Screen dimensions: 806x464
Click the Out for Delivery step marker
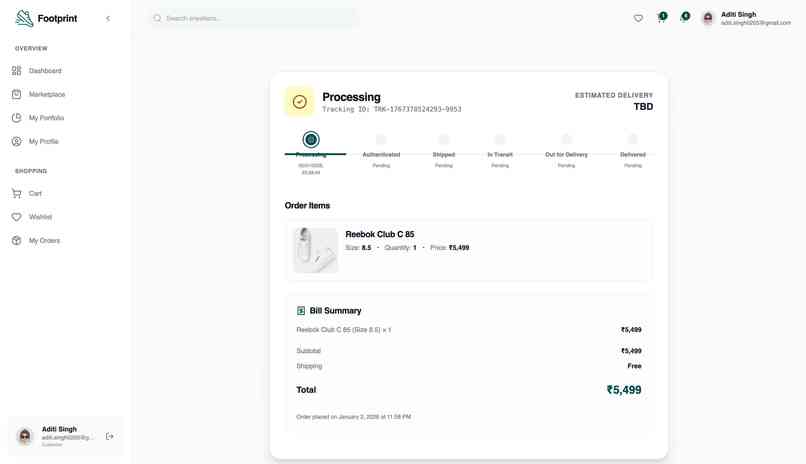(x=566, y=139)
